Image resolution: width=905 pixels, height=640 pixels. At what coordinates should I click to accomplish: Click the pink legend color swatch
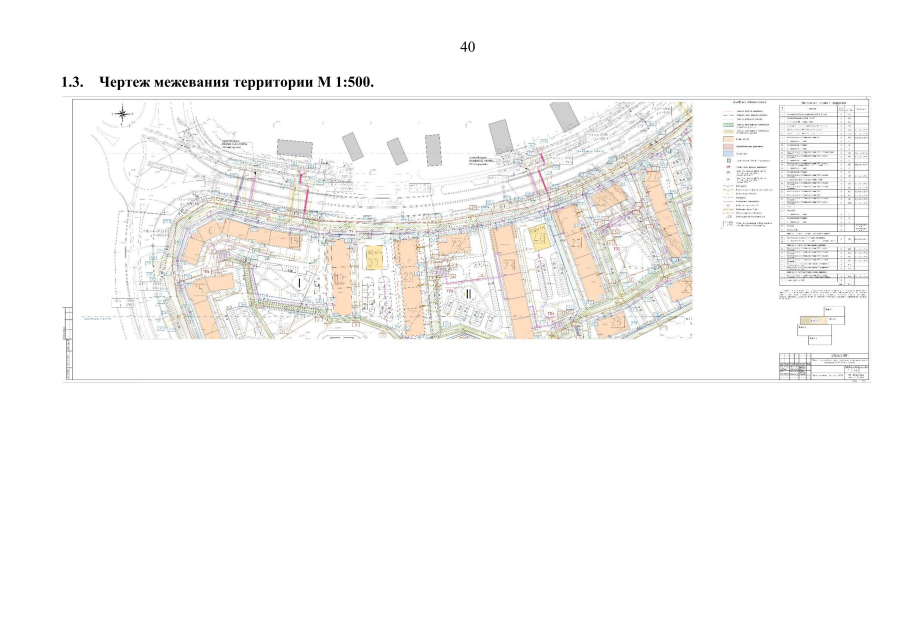[x=728, y=147]
